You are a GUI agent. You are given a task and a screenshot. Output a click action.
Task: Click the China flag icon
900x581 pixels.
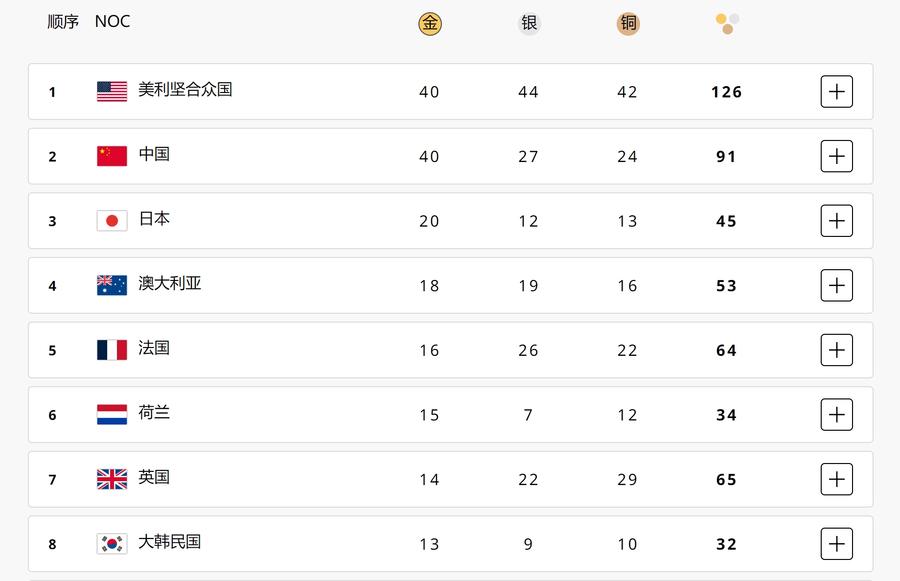(112, 156)
